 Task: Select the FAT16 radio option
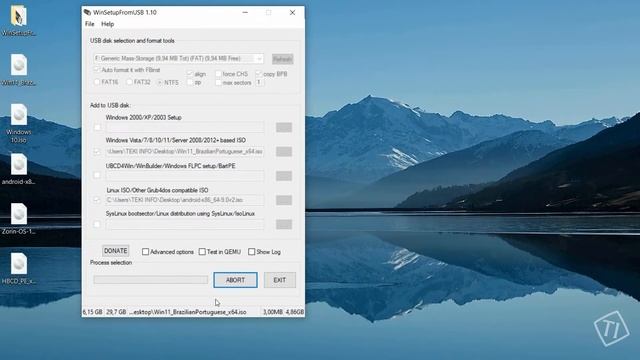[97, 82]
